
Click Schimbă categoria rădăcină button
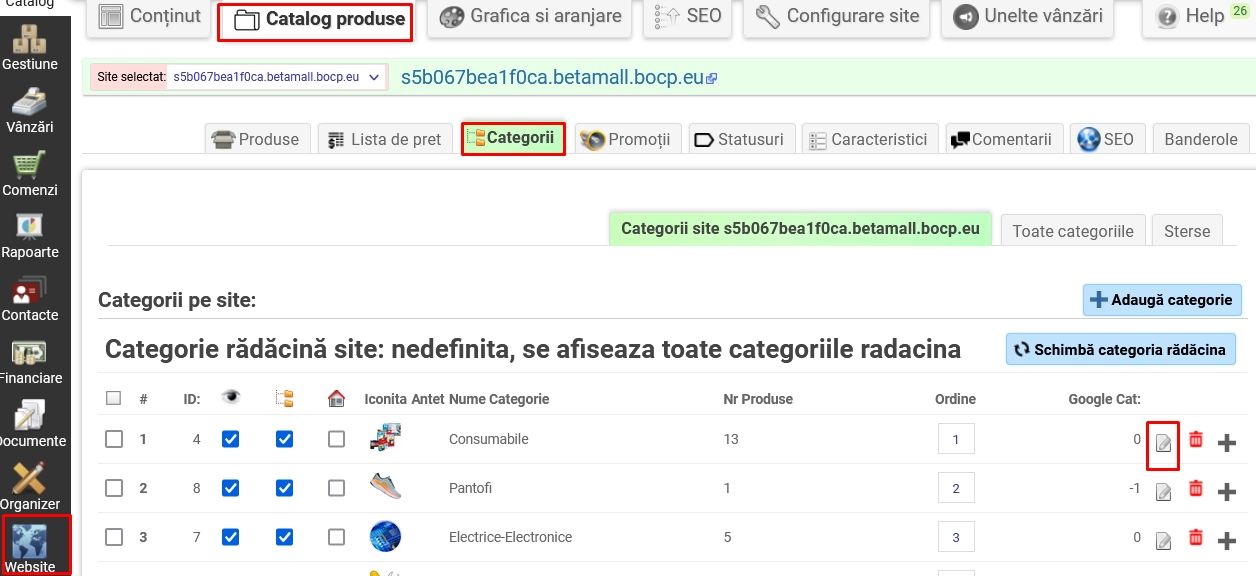coord(1120,350)
